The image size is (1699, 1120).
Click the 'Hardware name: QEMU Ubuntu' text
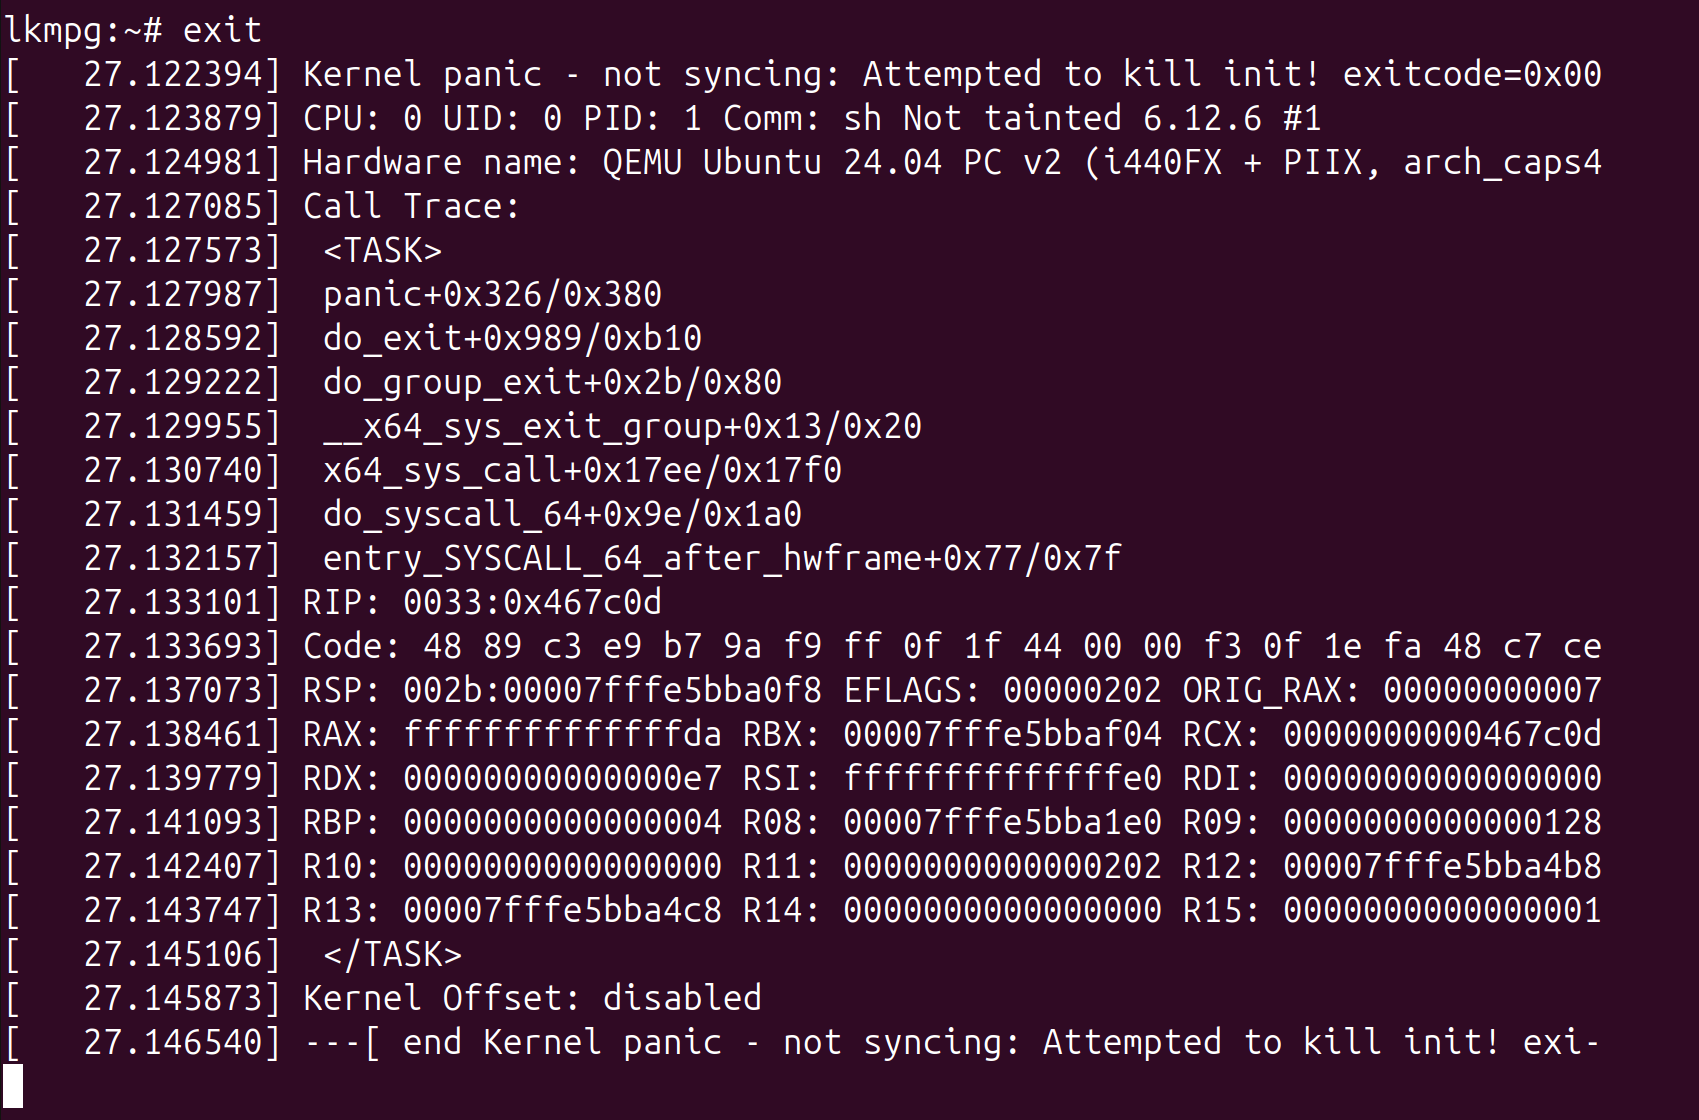pyautogui.click(x=562, y=162)
